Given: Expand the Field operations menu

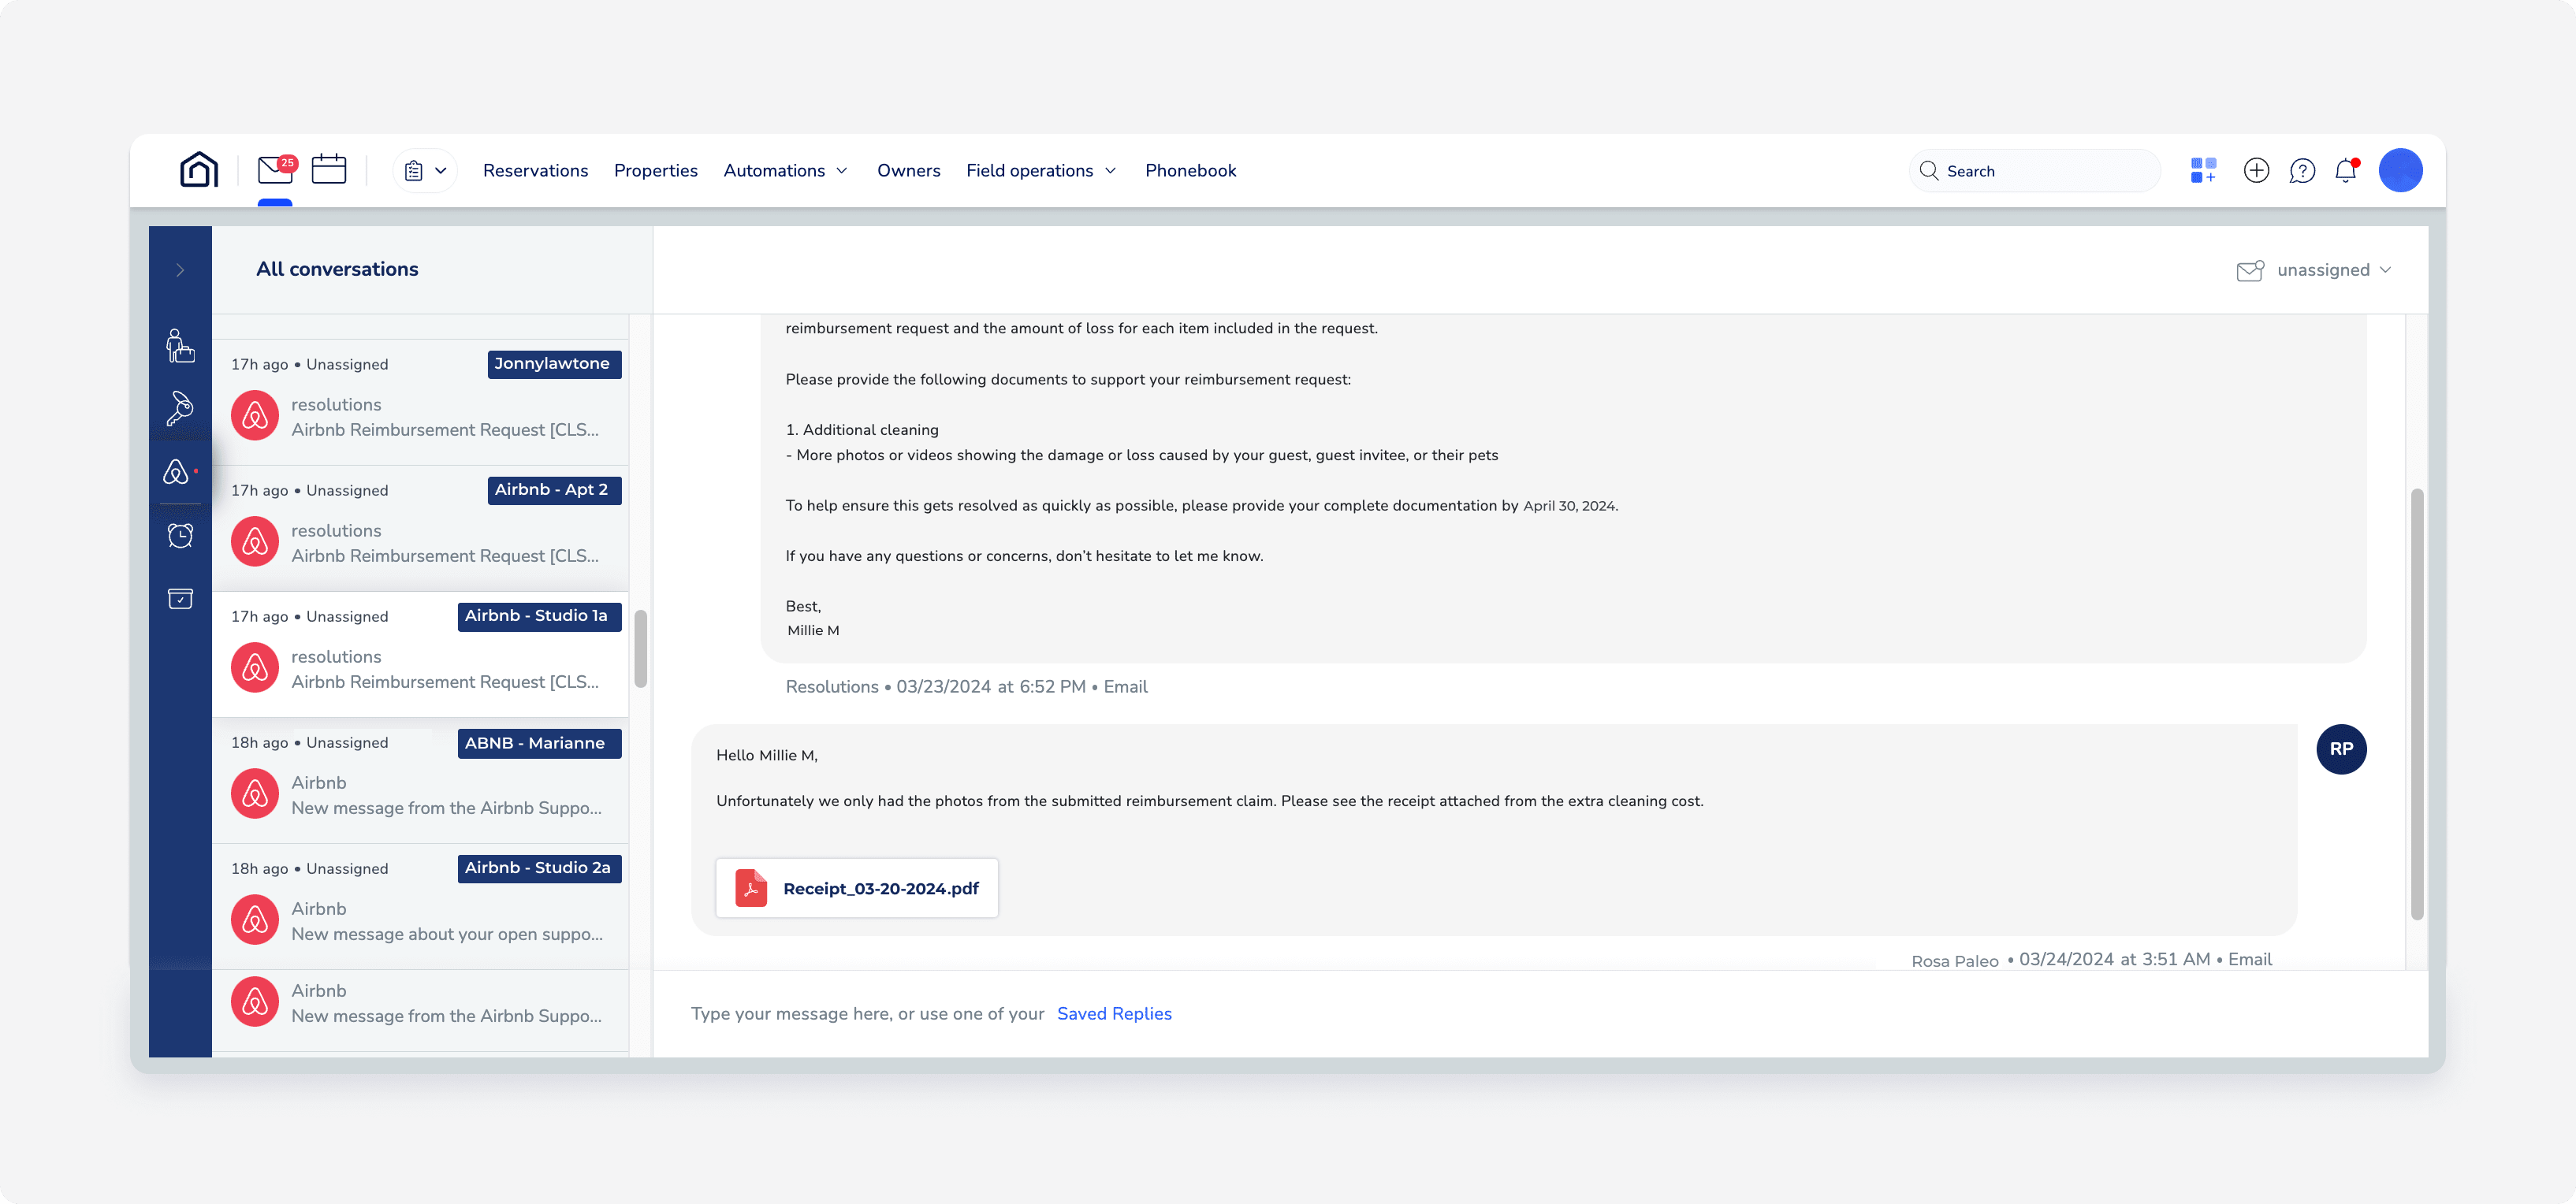Looking at the screenshot, I should (1040, 171).
